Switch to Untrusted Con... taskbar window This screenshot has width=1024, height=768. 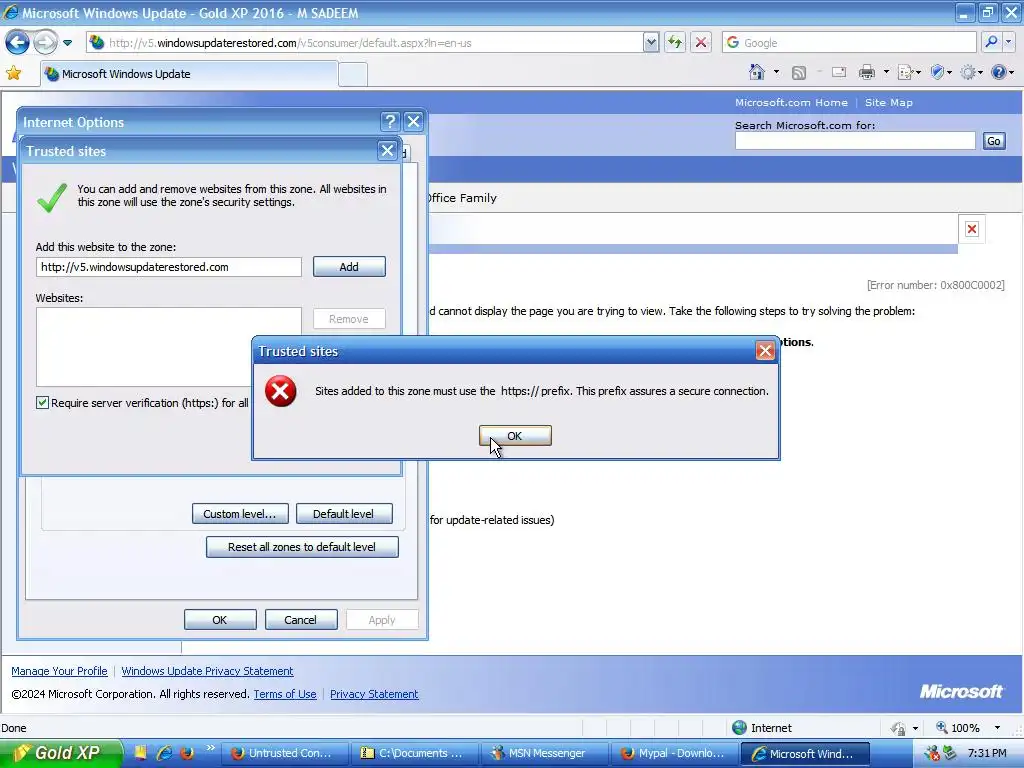pos(284,753)
